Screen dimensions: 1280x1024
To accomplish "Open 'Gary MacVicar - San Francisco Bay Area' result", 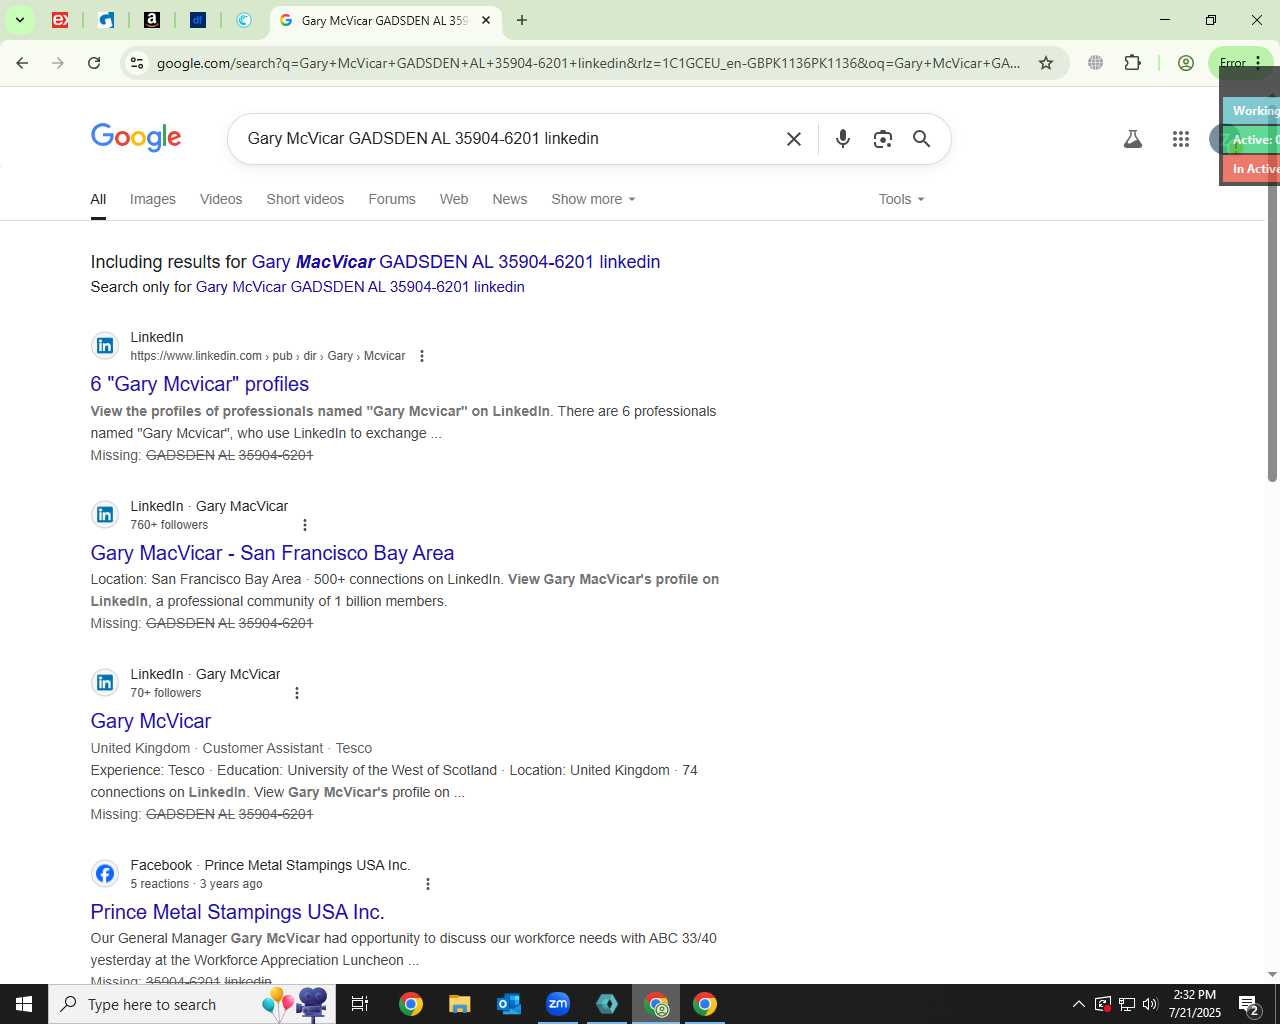I will pyautogui.click(x=272, y=553).
